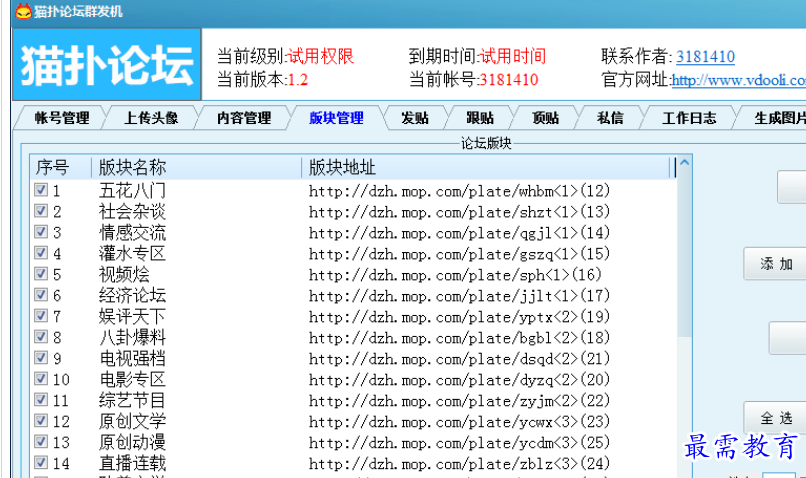The height and width of the screenshot is (478, 806).
Task: Select the 原创文学 board name
Action: pos(132,421)
